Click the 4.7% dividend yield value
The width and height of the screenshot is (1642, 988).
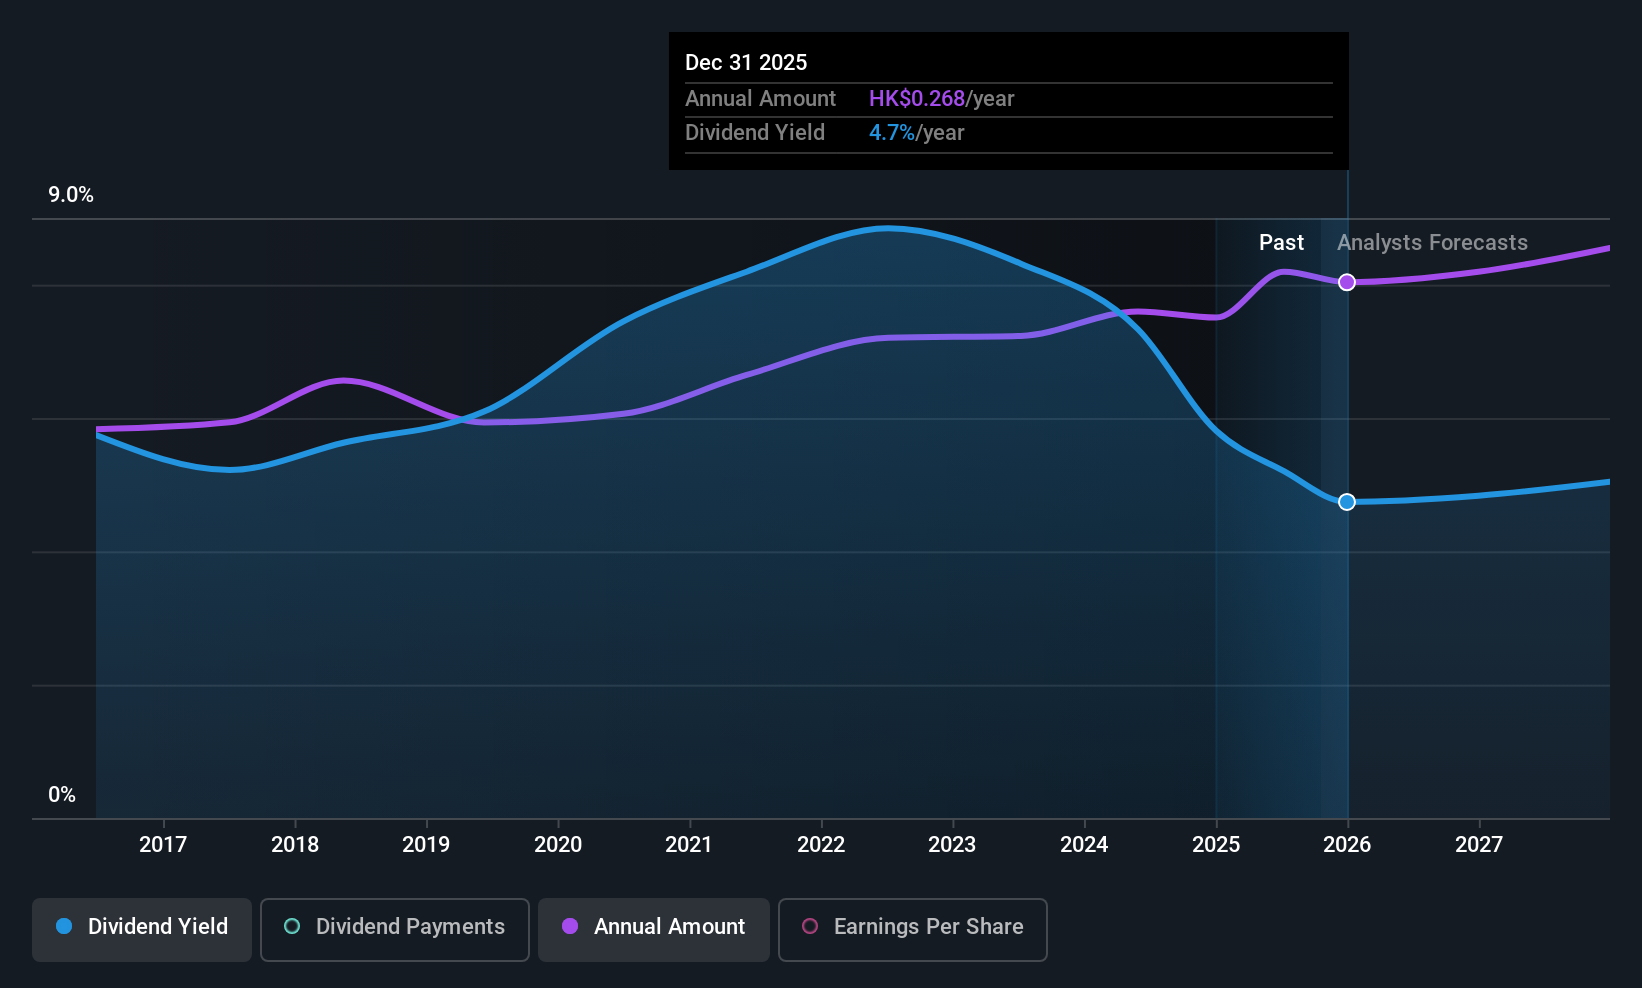pos(892,132)
